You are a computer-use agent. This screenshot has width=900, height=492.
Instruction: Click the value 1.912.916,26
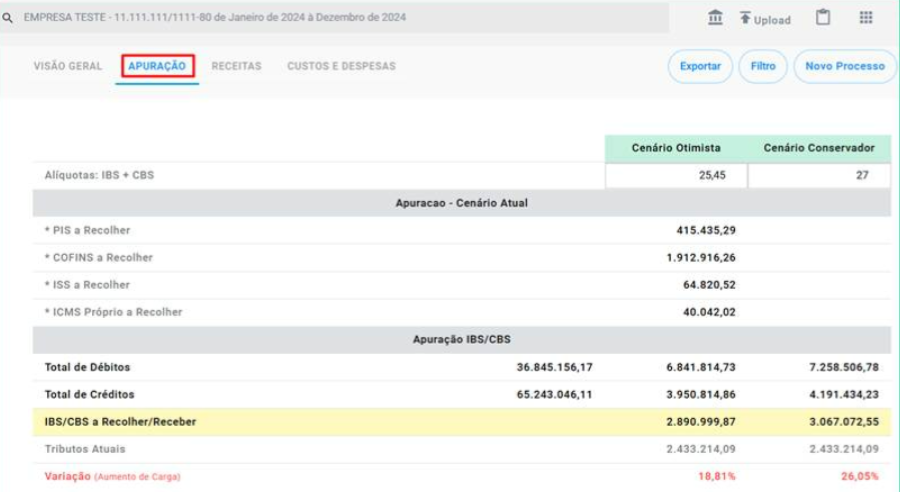701,258
